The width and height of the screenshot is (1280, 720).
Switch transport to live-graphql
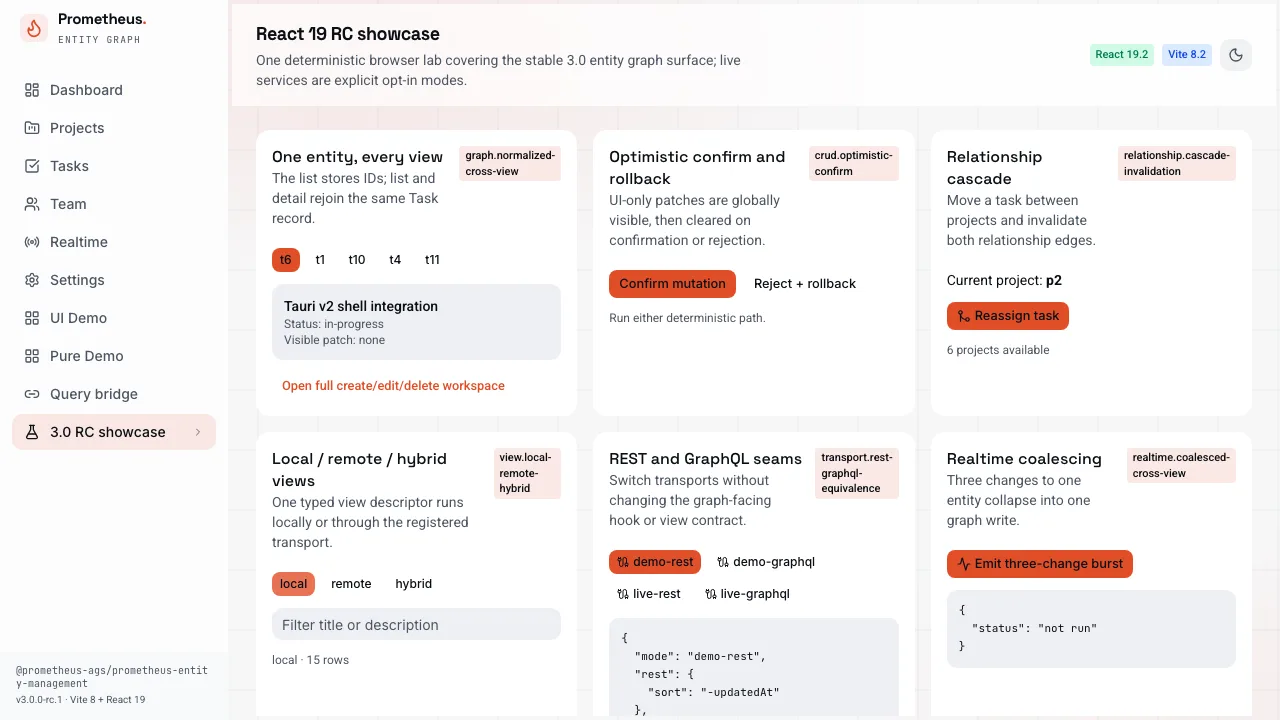pyautogui.click(x=747, y=594)
